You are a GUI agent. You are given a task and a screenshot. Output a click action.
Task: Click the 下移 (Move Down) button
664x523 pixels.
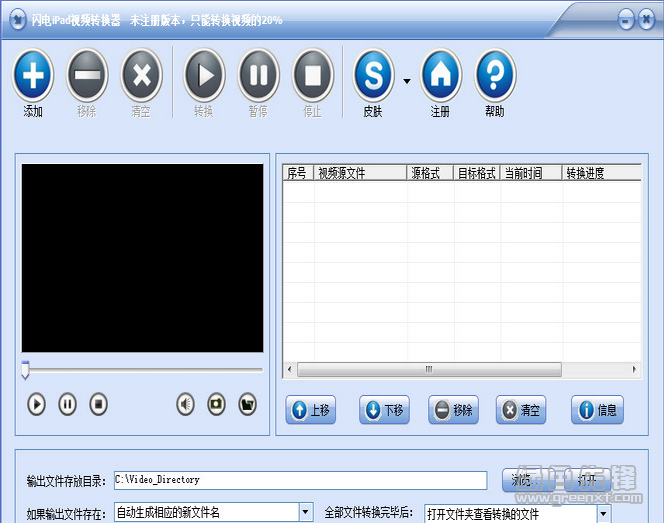point(385,410)
